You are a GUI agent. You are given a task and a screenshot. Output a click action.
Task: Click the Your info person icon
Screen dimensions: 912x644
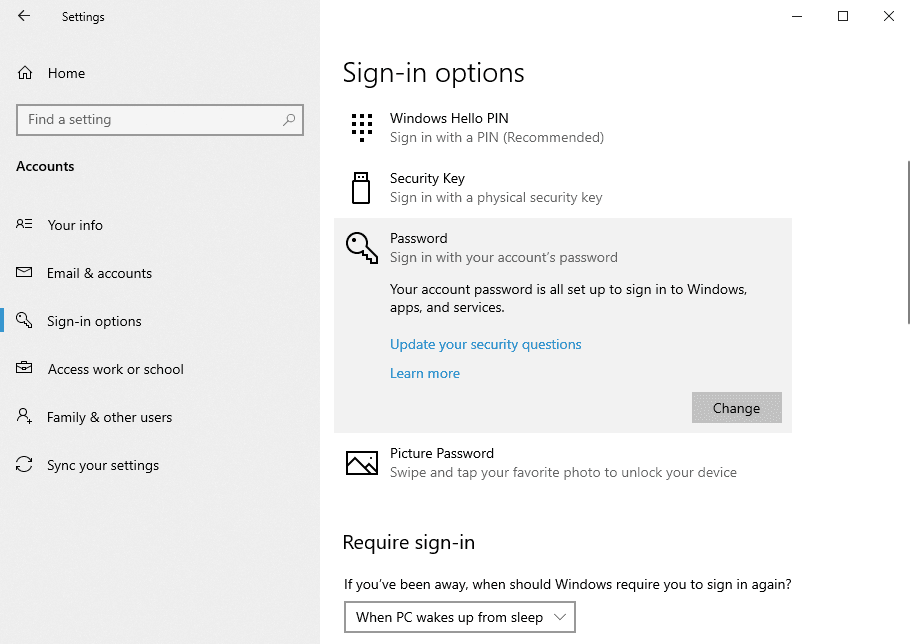[x=24, y=224]
